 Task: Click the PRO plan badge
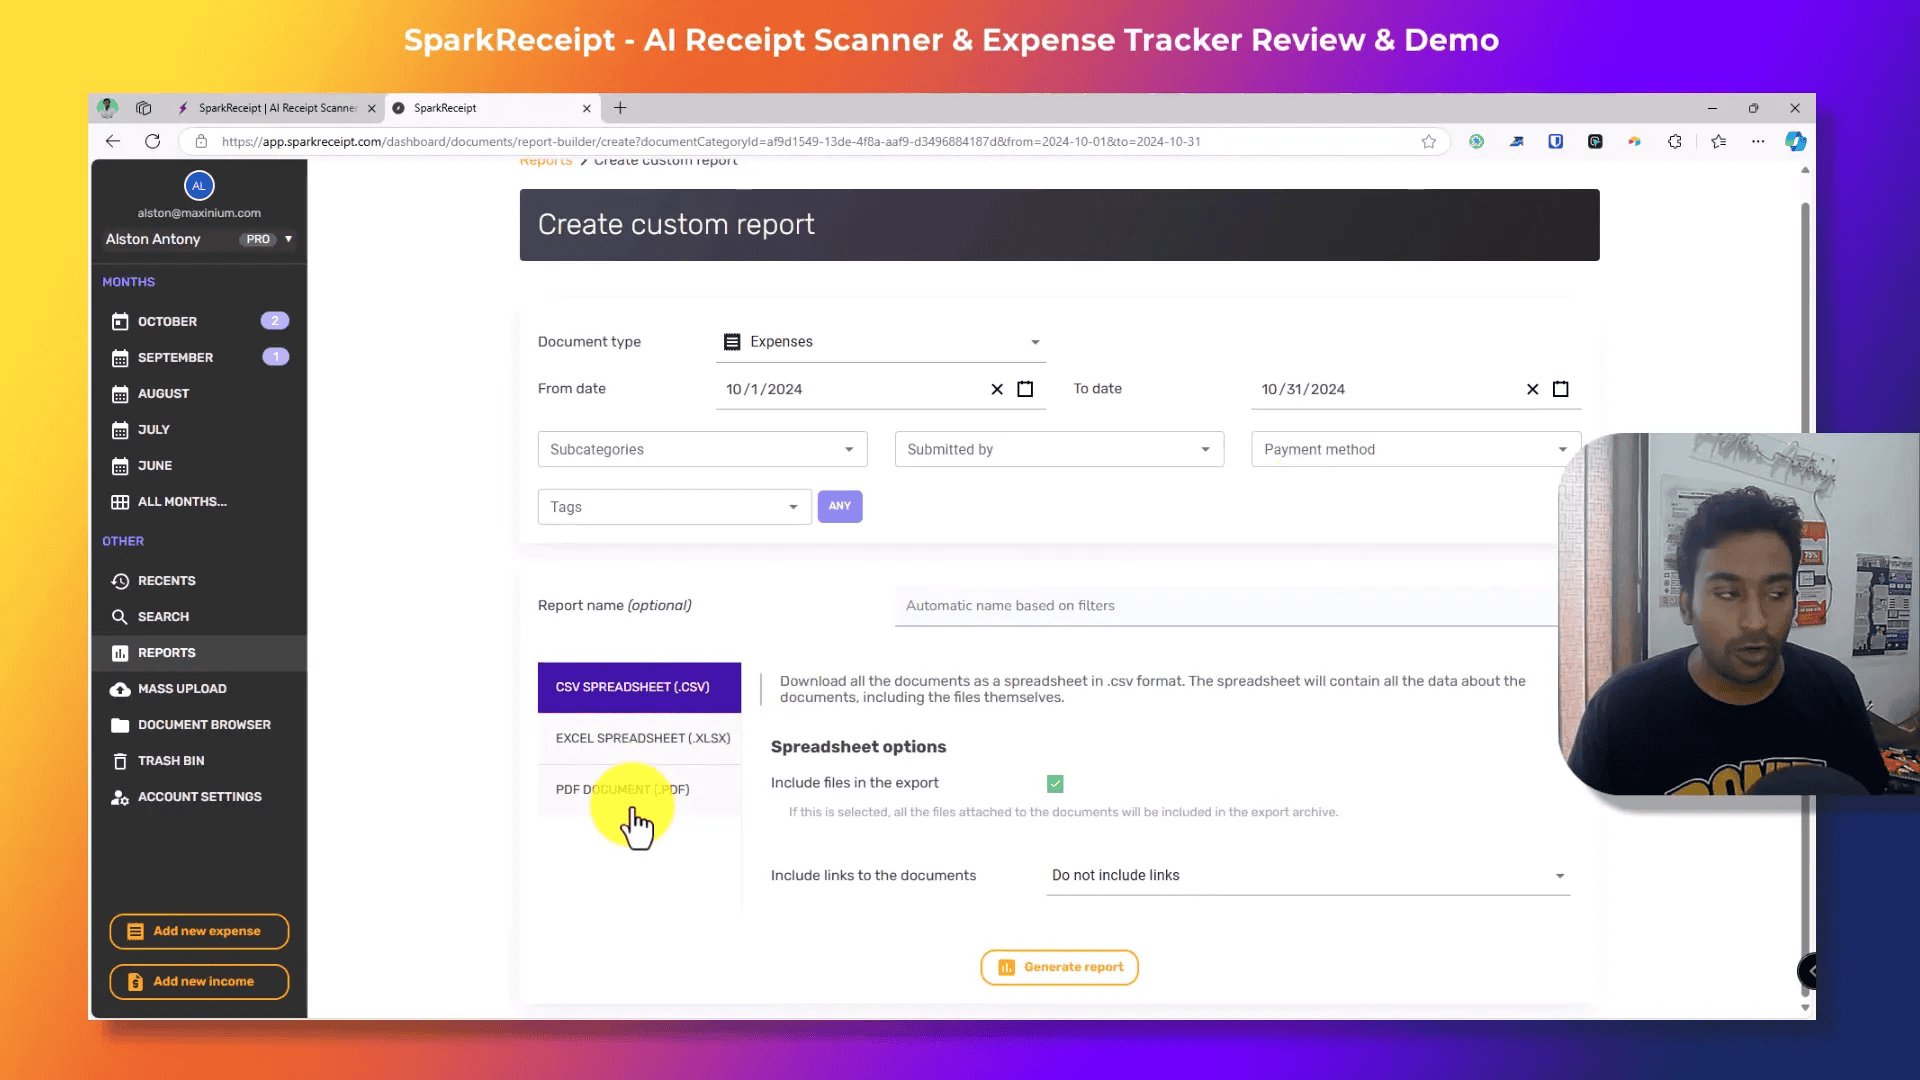[x=258, y=239]
